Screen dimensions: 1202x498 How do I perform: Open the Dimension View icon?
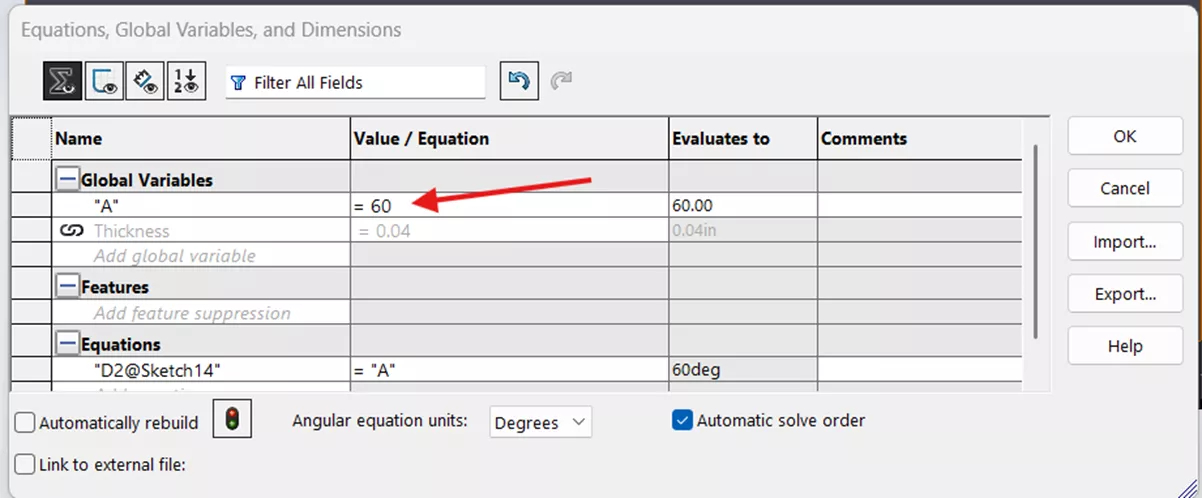[146, 82]
